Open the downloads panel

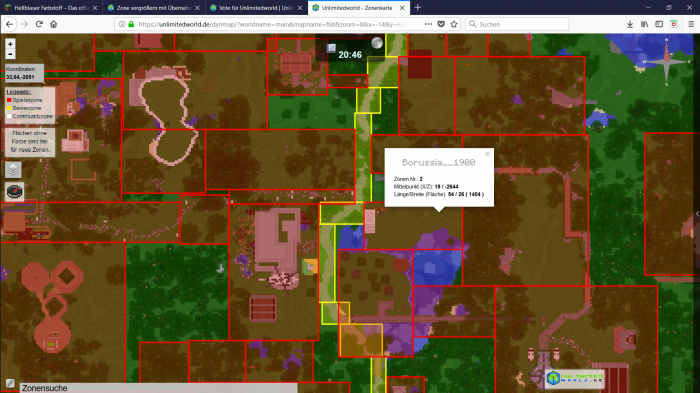629,24
